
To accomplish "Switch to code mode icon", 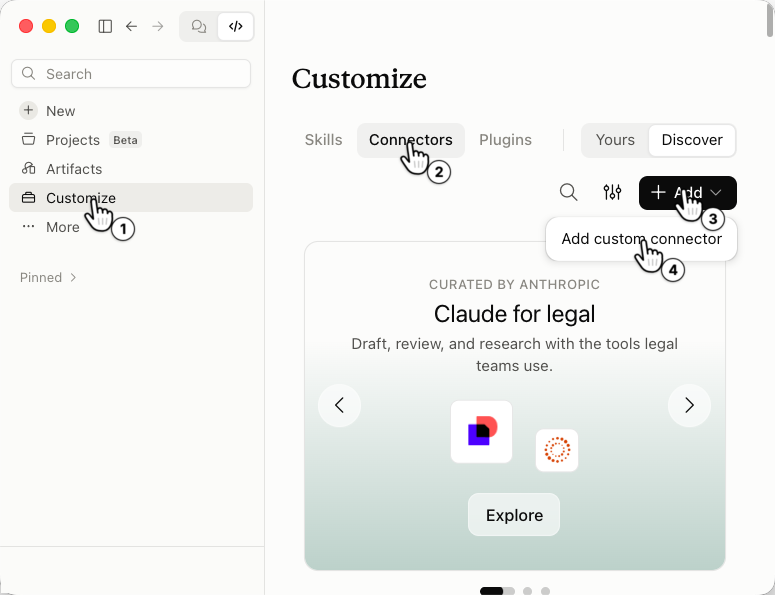I will [x=236, y=26].
